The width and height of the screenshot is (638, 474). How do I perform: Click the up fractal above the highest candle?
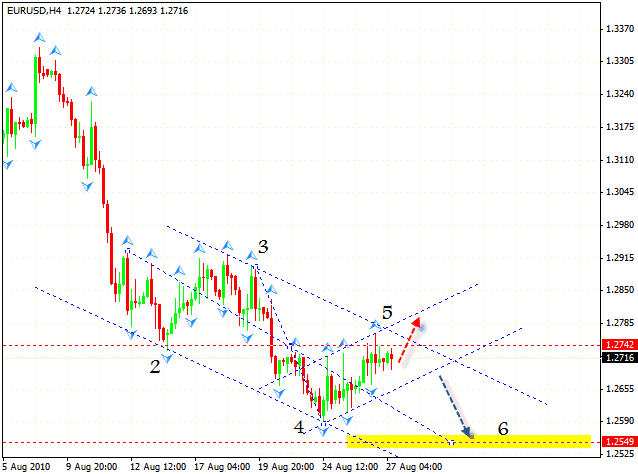coord(39,38)
